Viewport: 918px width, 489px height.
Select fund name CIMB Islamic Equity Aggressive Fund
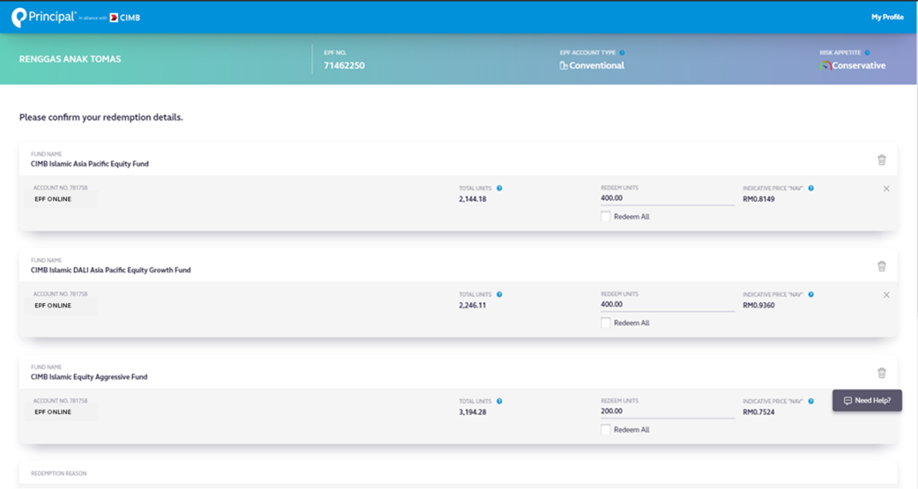tap(89, 377)
